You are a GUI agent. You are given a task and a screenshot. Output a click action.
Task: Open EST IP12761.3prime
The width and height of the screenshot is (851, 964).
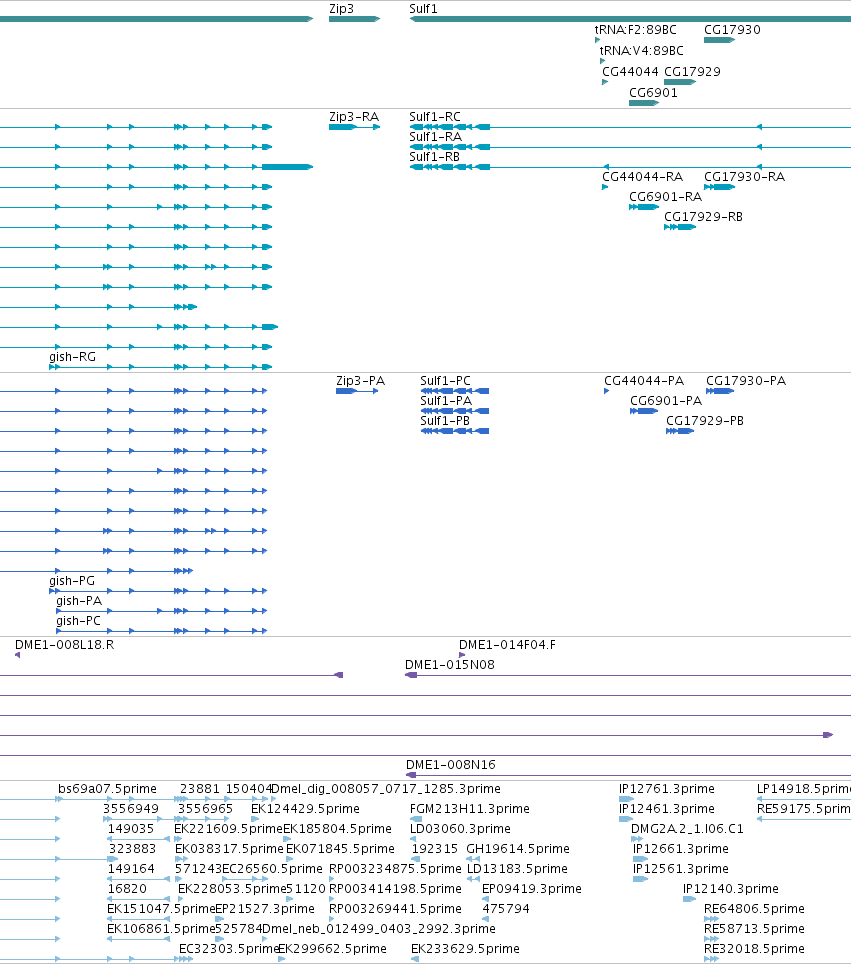667,789
